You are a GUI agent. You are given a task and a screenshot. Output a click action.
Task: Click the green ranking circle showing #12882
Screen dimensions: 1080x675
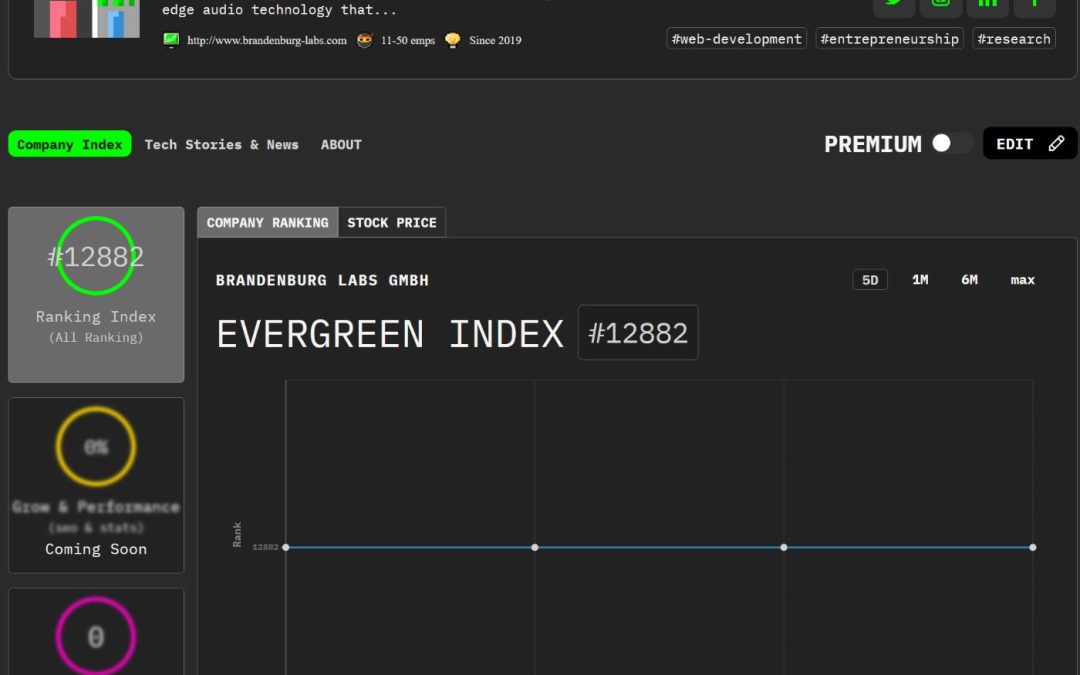(96, 256)
